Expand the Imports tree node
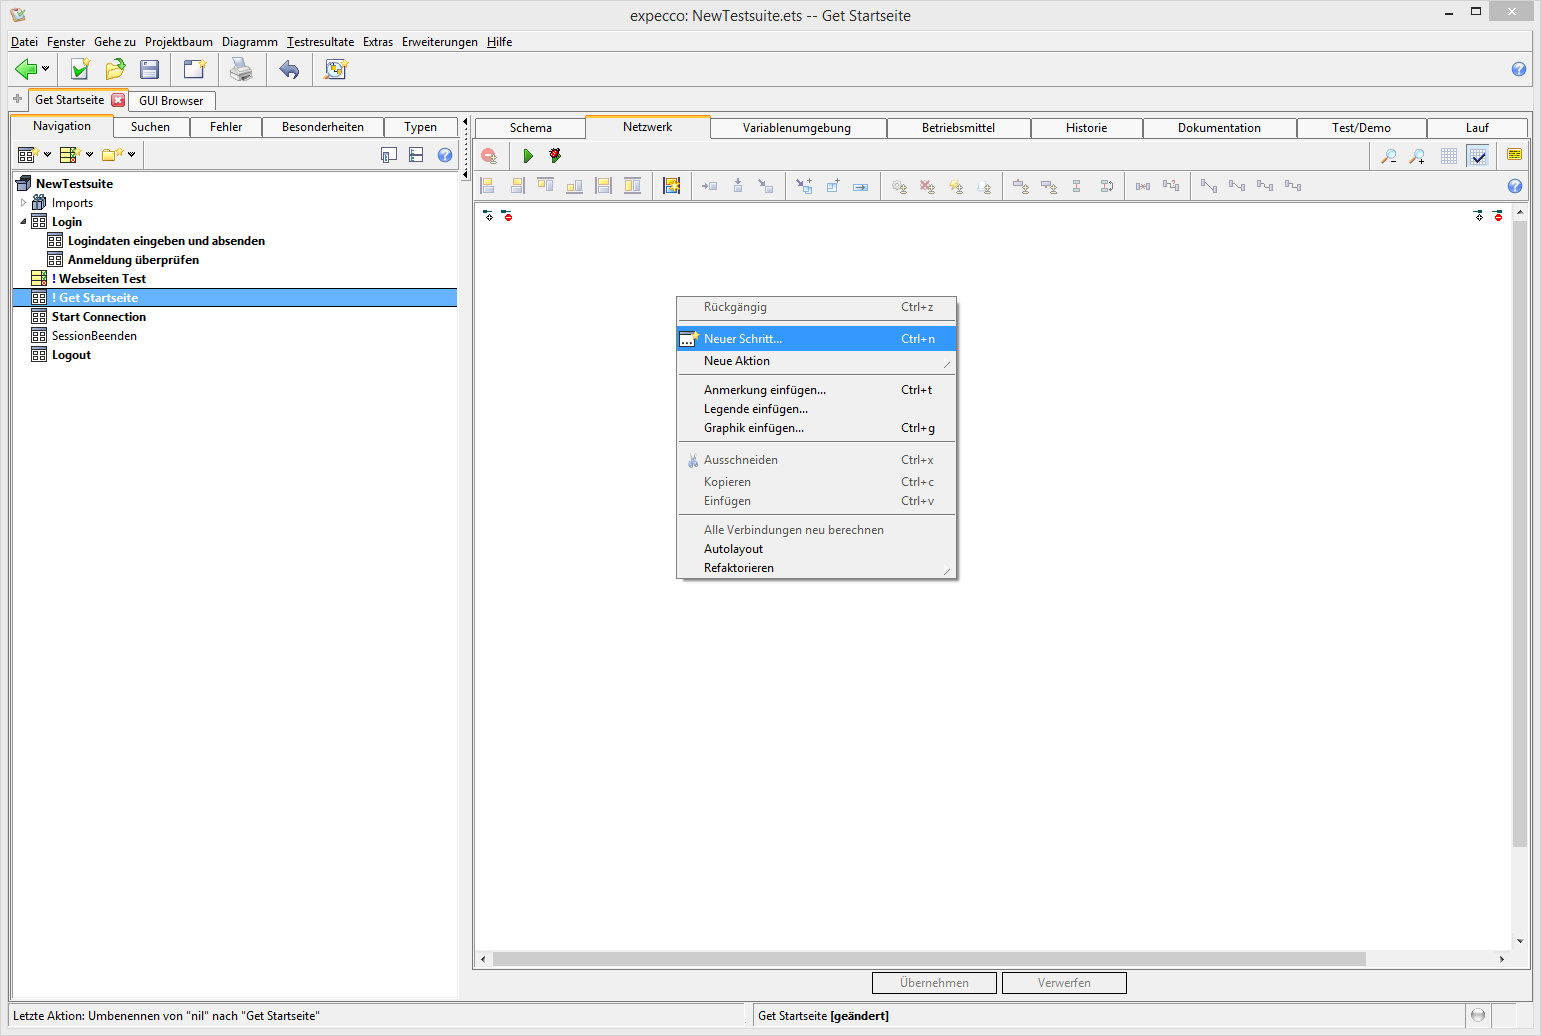This screenshot has height=1036, width=1541. tap(24, 203)
